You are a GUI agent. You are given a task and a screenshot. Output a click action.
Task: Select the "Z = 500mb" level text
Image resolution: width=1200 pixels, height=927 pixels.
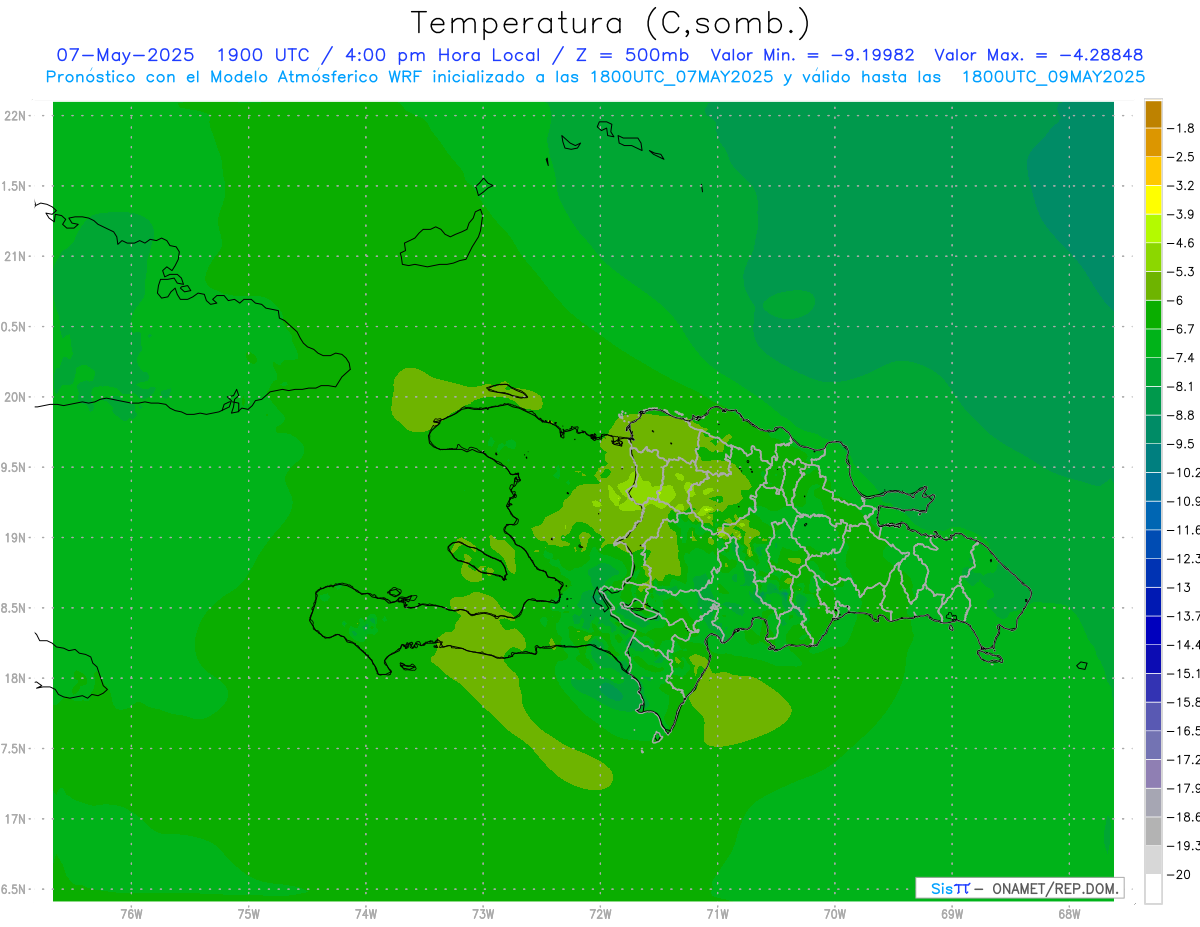pyautogui.click(x=633, y=55)
